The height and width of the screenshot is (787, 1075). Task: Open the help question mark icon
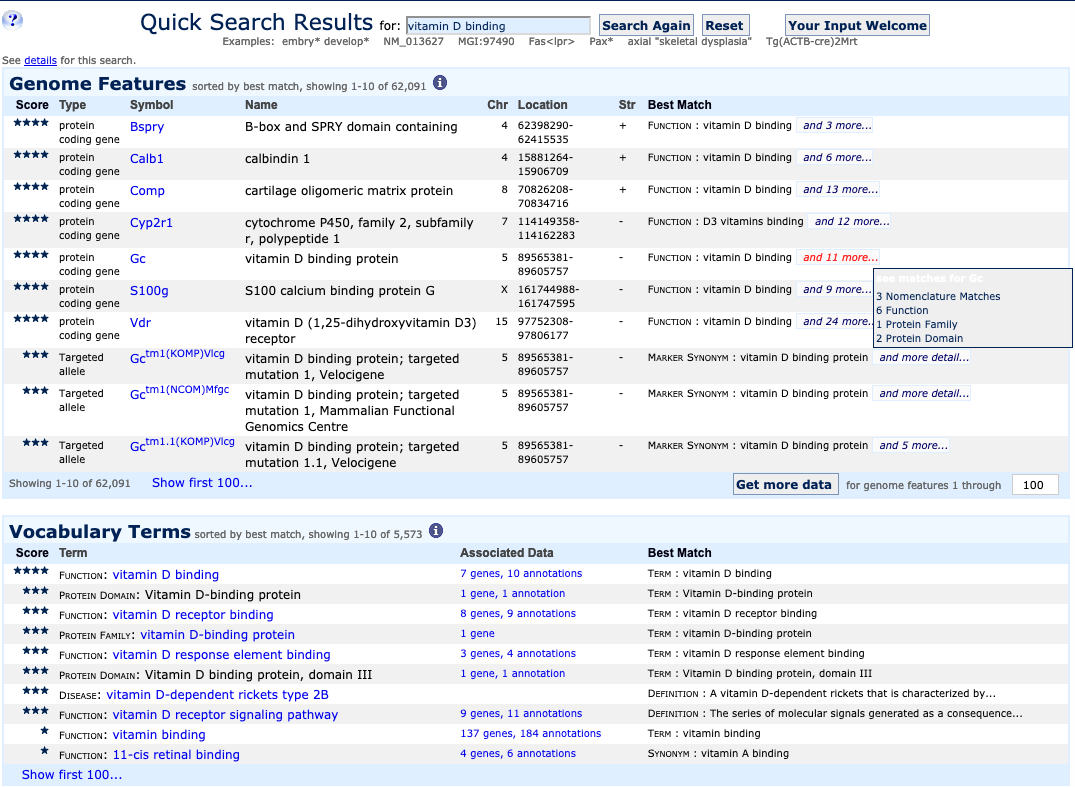12,20
